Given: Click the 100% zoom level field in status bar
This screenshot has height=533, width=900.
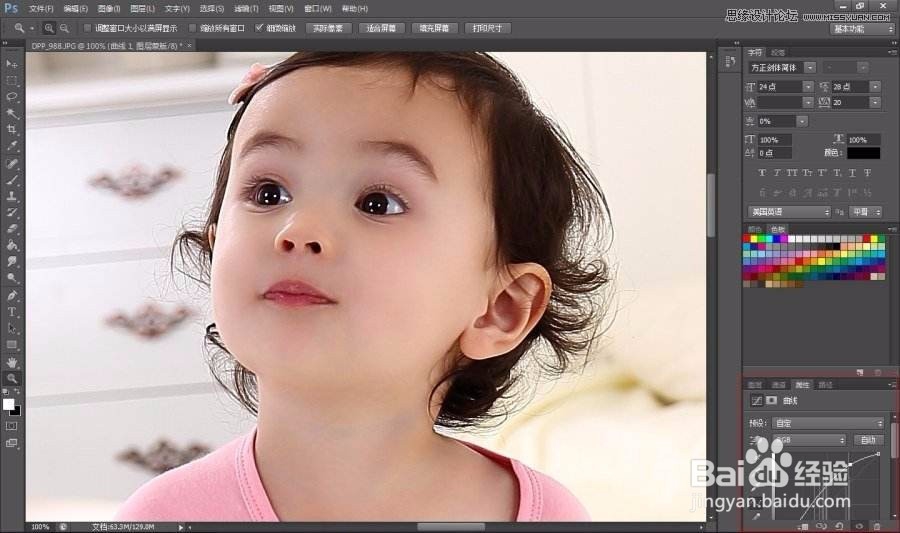Looking at the screenshot, I should pyautogui.click(x=40, y=527).
